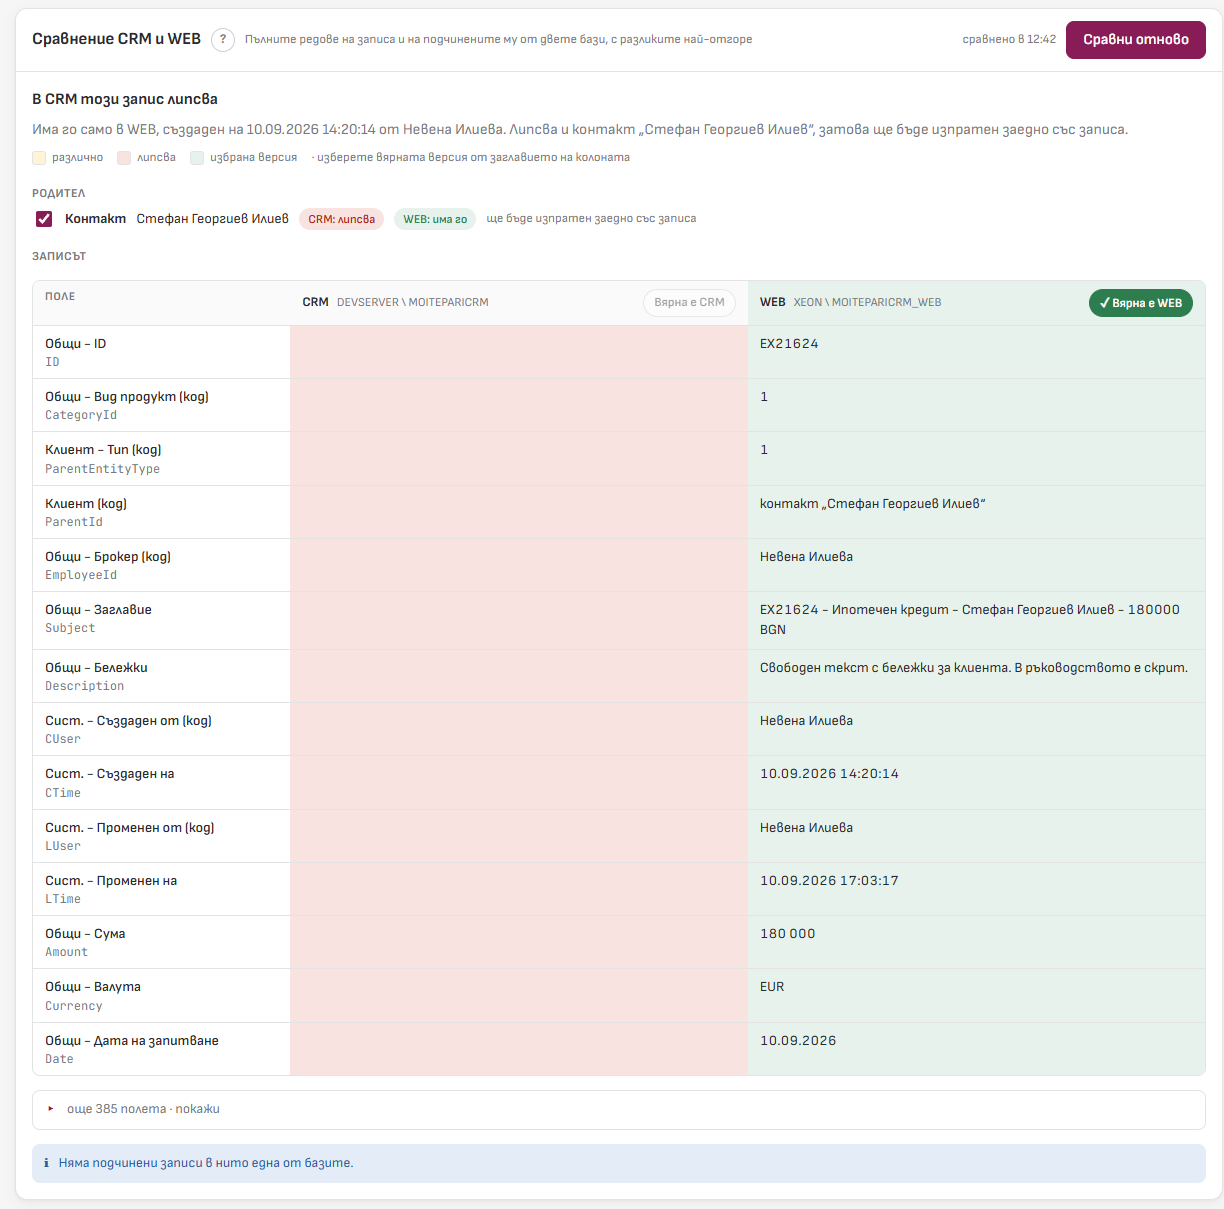Click the 10.09.2026 Date row value
The image size is (1224, 1209).
[x=798, y=1041]
